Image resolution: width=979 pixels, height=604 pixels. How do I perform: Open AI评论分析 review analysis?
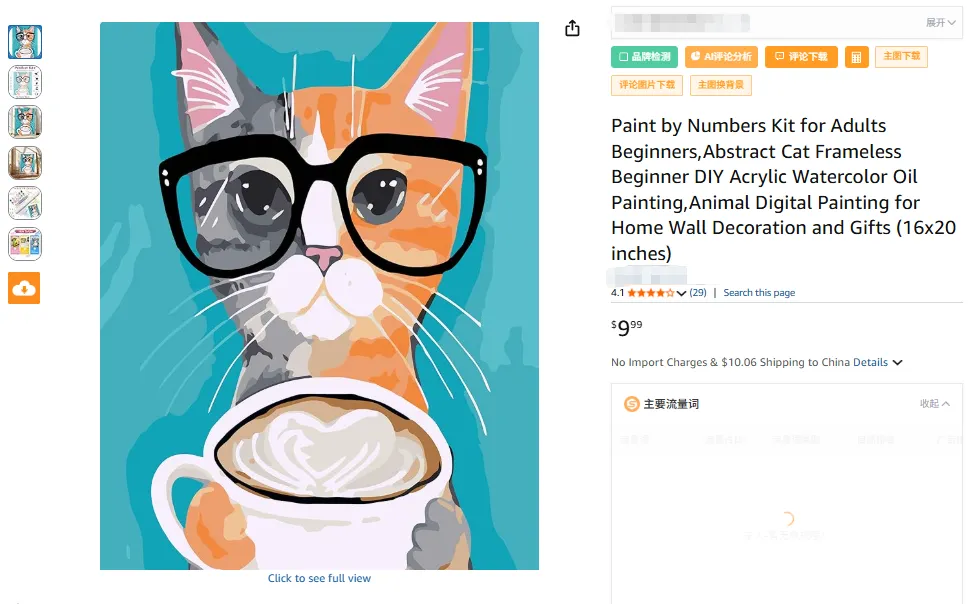click(721, 57)
